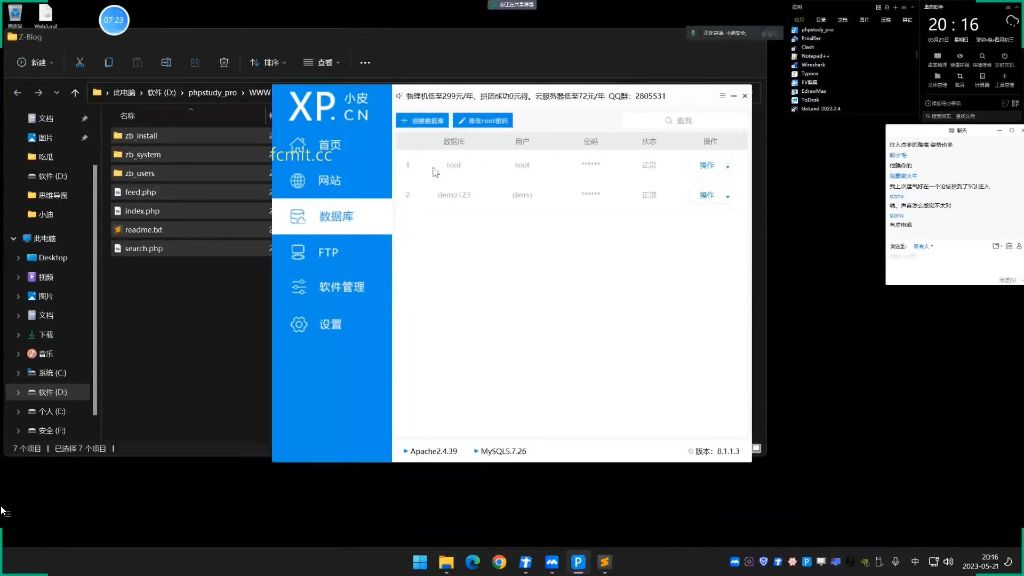Click the root database name cell
The height and width of the screenshot is (576, 1024).
click(x=454, y=165)
